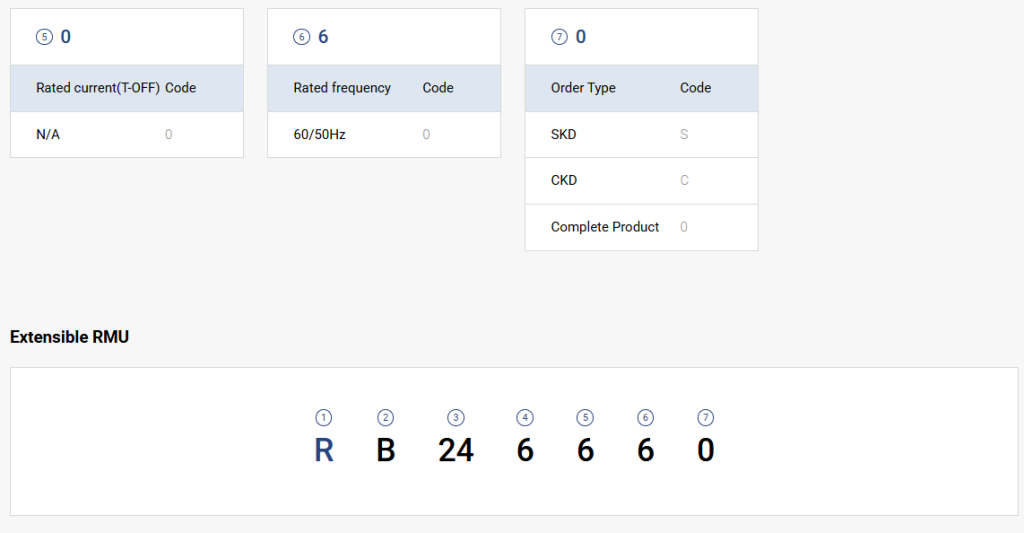This screenshot has width=1024, height=533.
Task: Select the 24 code segment
Action: pos(456,451)
